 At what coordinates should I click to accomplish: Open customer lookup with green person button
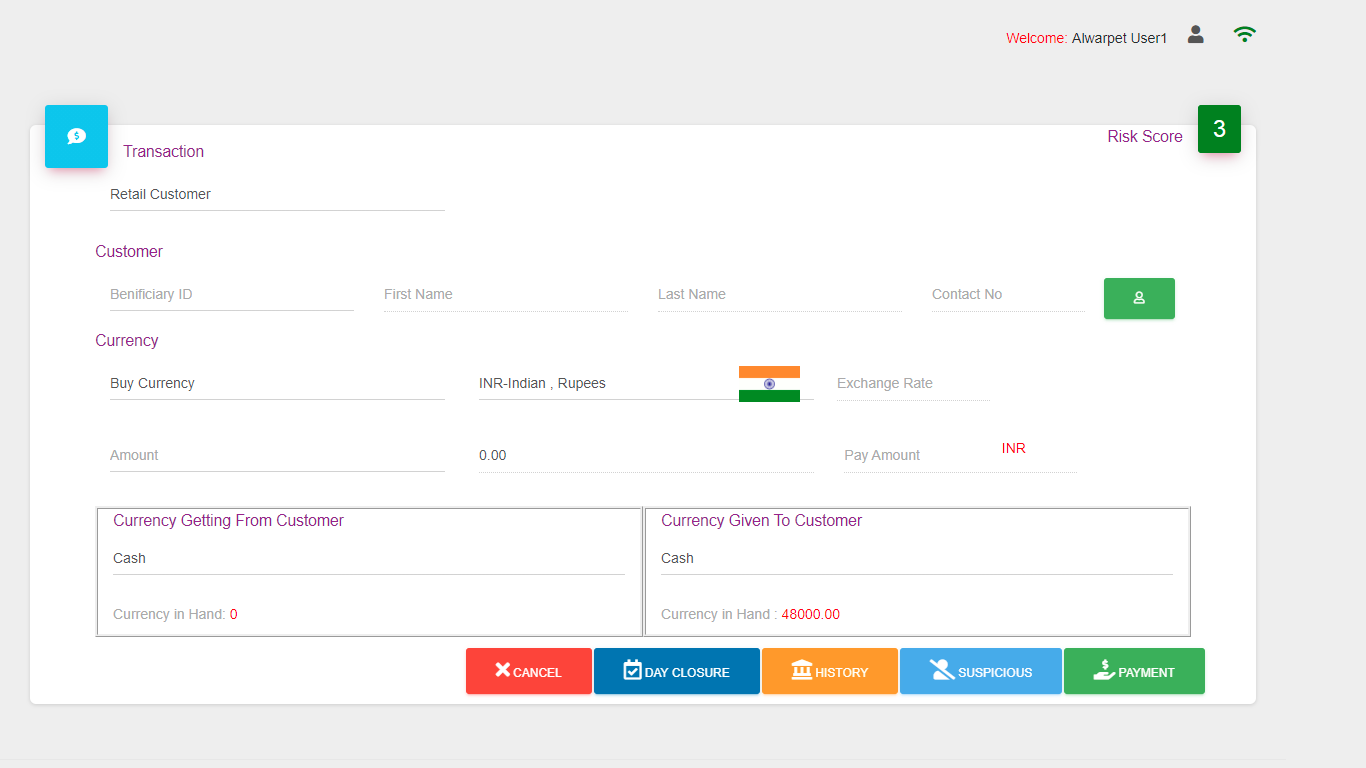[1139, 298]
